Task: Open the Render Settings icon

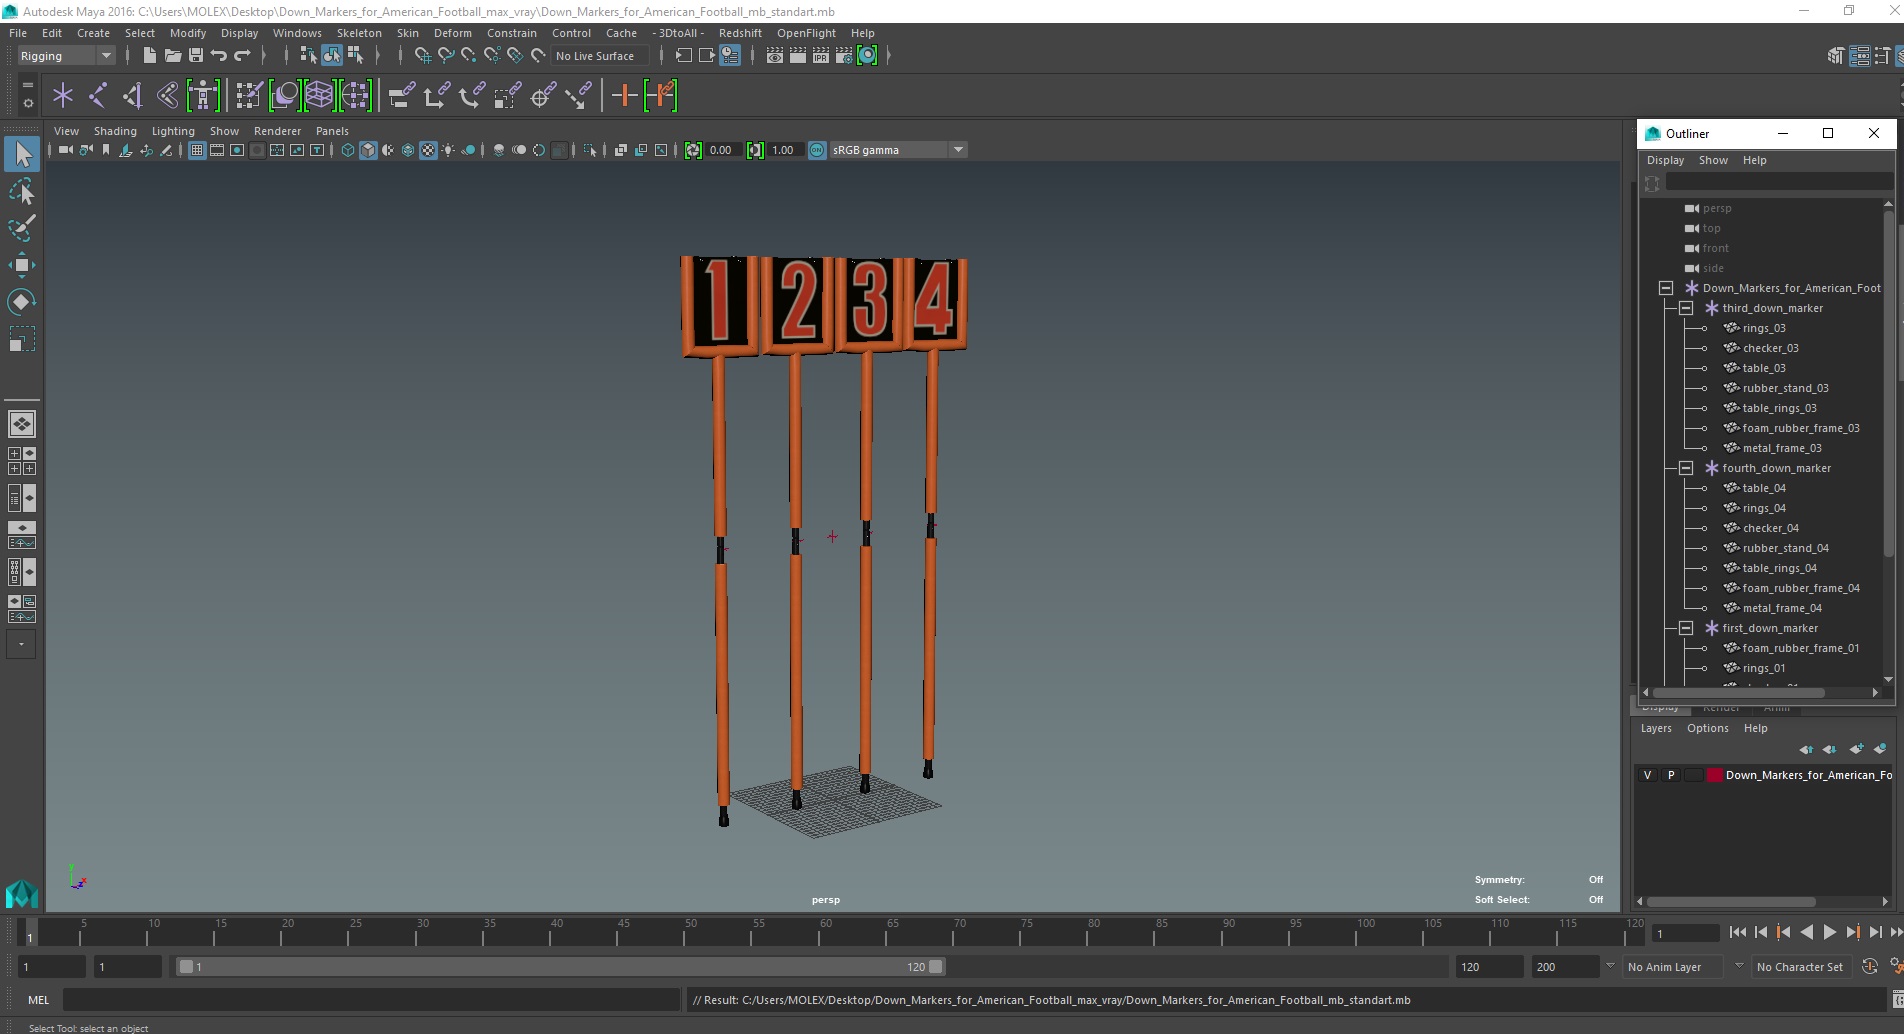Action: click(x=844, y=56)
